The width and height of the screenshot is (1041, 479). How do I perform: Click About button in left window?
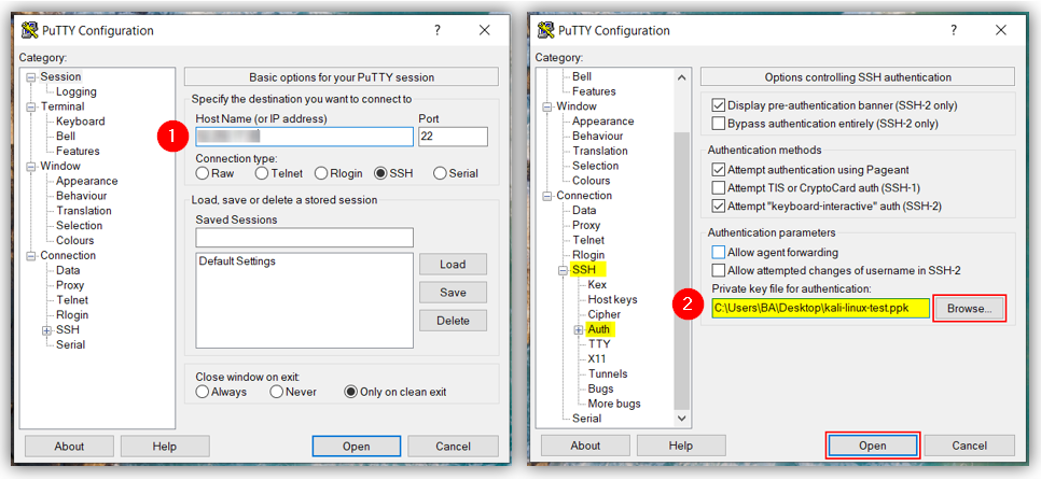[x=69, y=446]
